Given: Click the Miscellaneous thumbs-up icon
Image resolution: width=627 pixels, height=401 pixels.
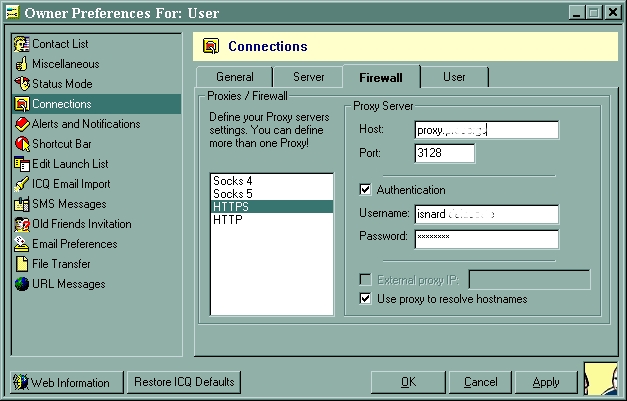Looking at the screenshot, I should coord(22,64).
